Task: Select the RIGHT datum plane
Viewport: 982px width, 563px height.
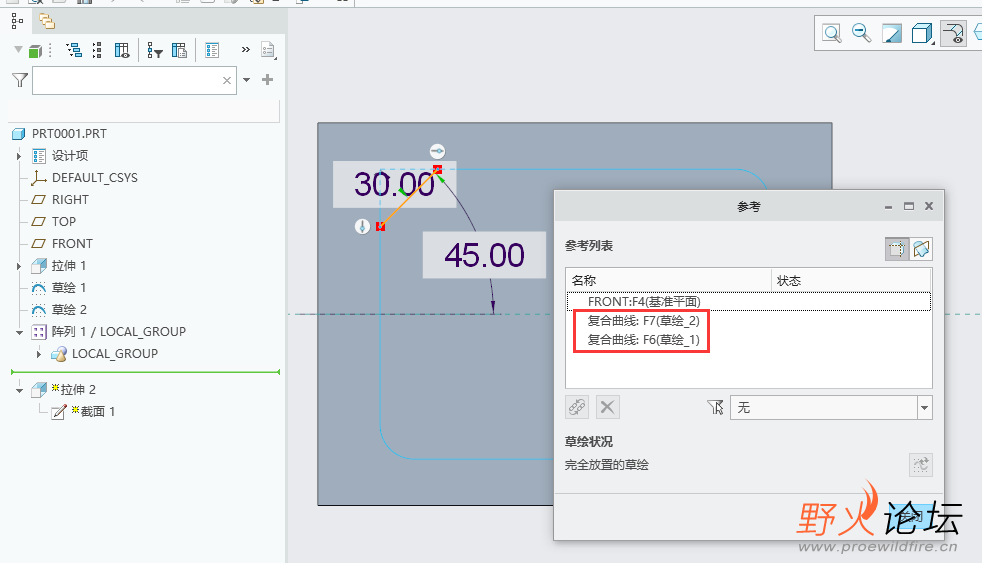Action: [x=70, y=200]
